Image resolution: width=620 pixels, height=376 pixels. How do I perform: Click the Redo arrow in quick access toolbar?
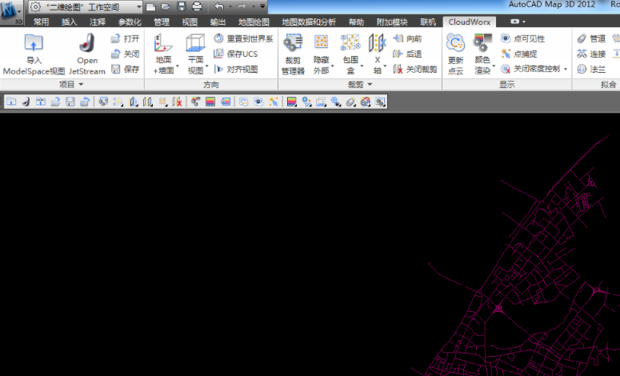(x=242, y=7)
